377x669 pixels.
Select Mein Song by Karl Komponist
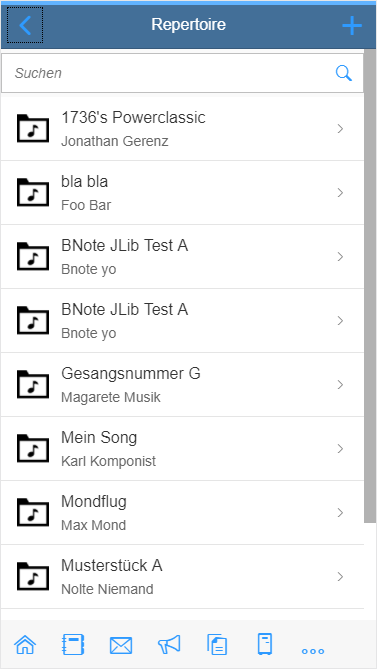182,448
